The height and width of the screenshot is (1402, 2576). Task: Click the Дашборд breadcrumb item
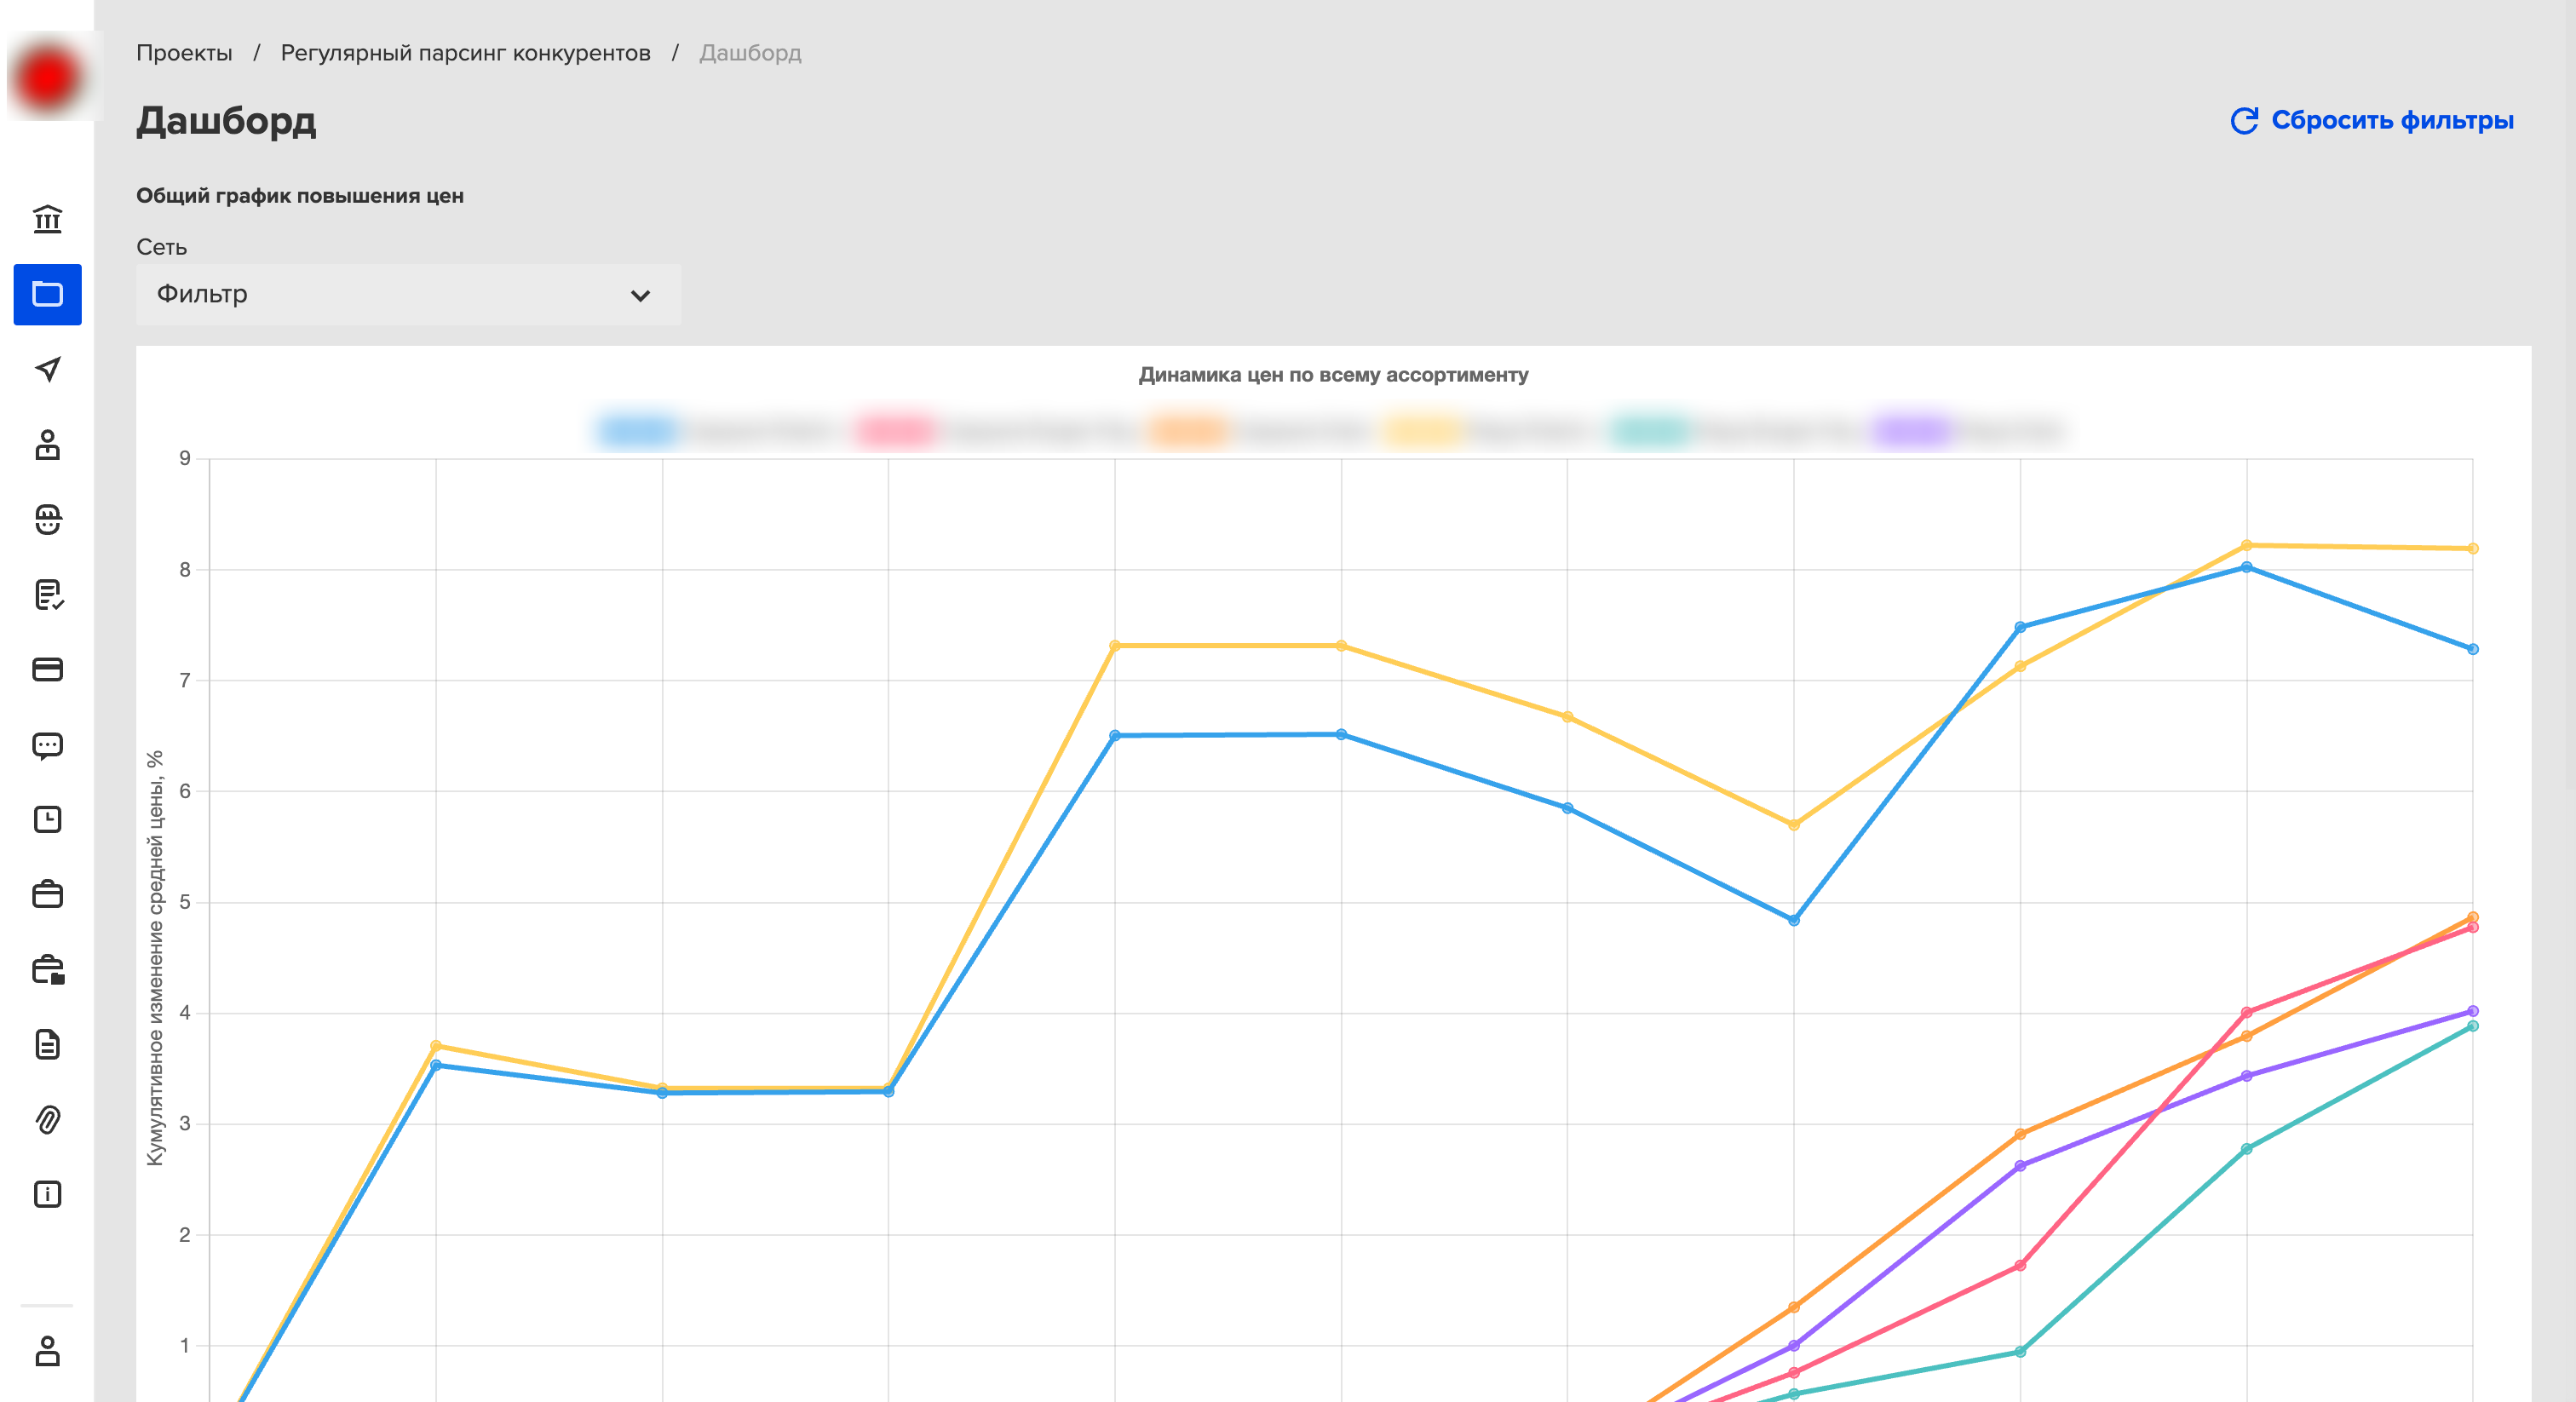(x=750, y=53)
